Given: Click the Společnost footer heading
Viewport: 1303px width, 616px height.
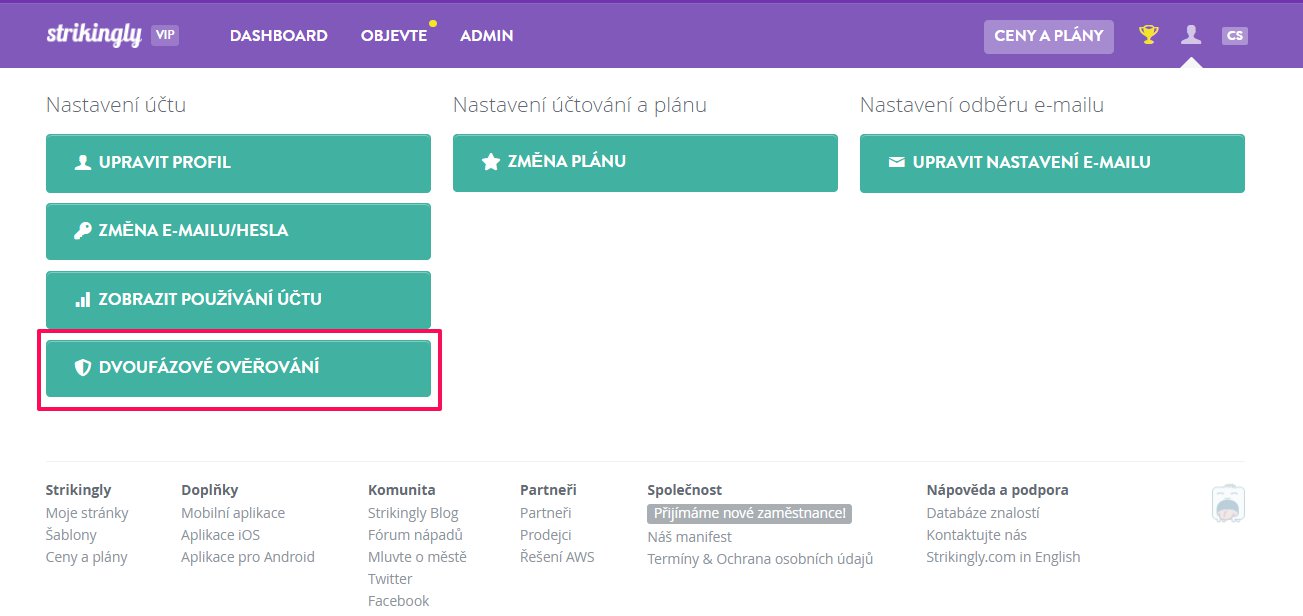Looking at the screenshot, I should point(685,490).
